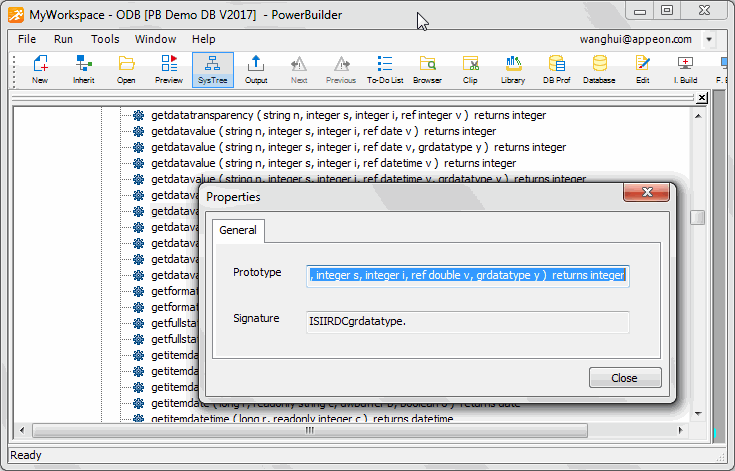Launch the Browser tool
735x471 pixels.
pos(428,69)
